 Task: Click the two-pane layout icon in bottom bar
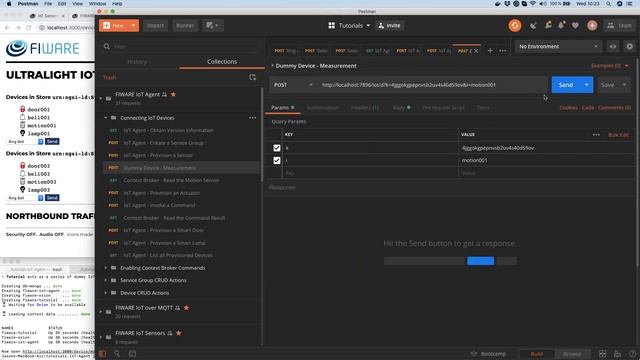pos(602,353)
